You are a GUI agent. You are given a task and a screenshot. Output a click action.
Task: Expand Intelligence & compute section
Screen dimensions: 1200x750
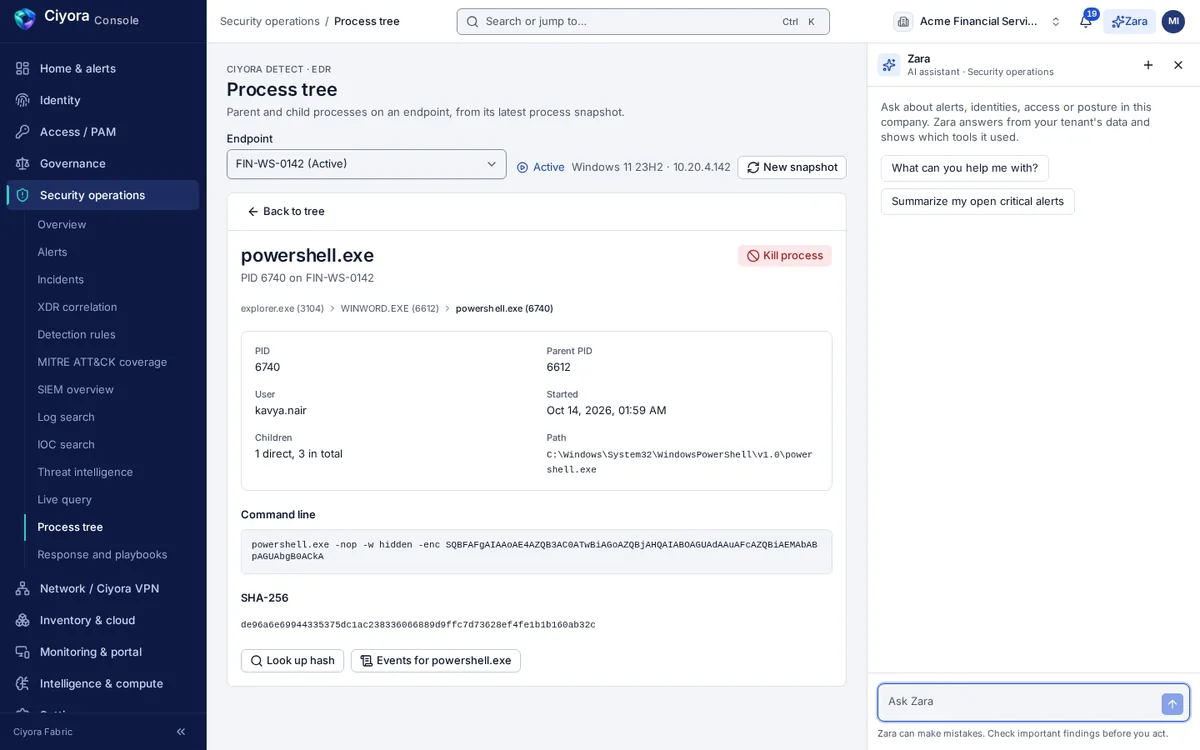[103, 684]
